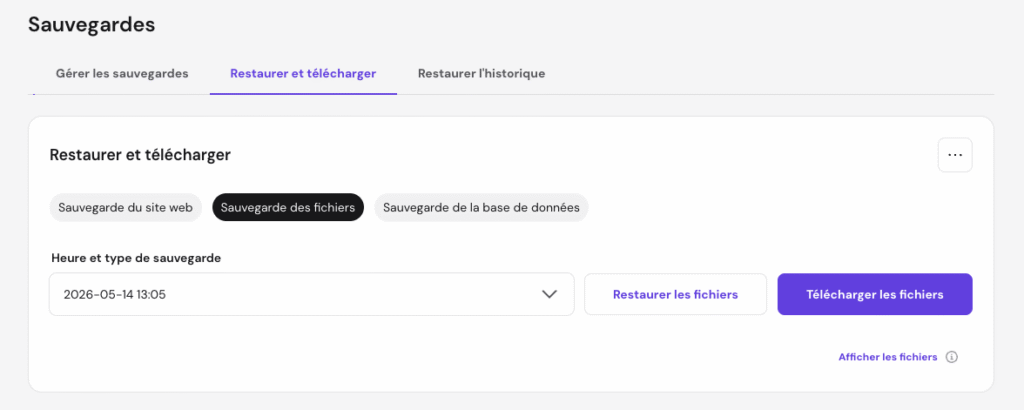Click the info icon beside Afficher les fichiers

pos(952,357)
